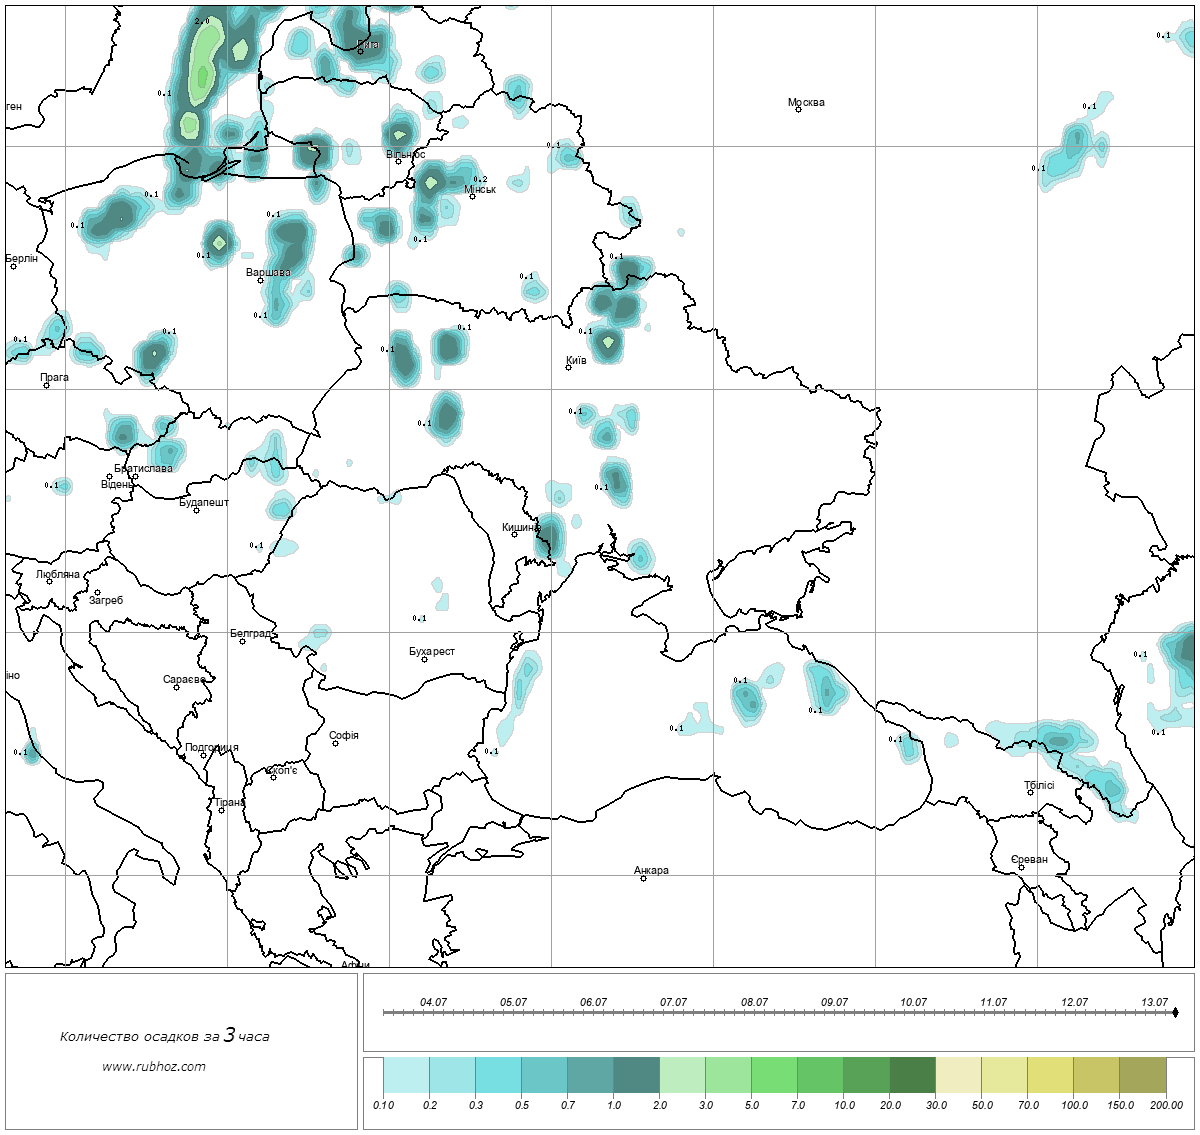
Task: Select the Бухарест city marker
Action: pyautogui.click(x=424, y=659)
